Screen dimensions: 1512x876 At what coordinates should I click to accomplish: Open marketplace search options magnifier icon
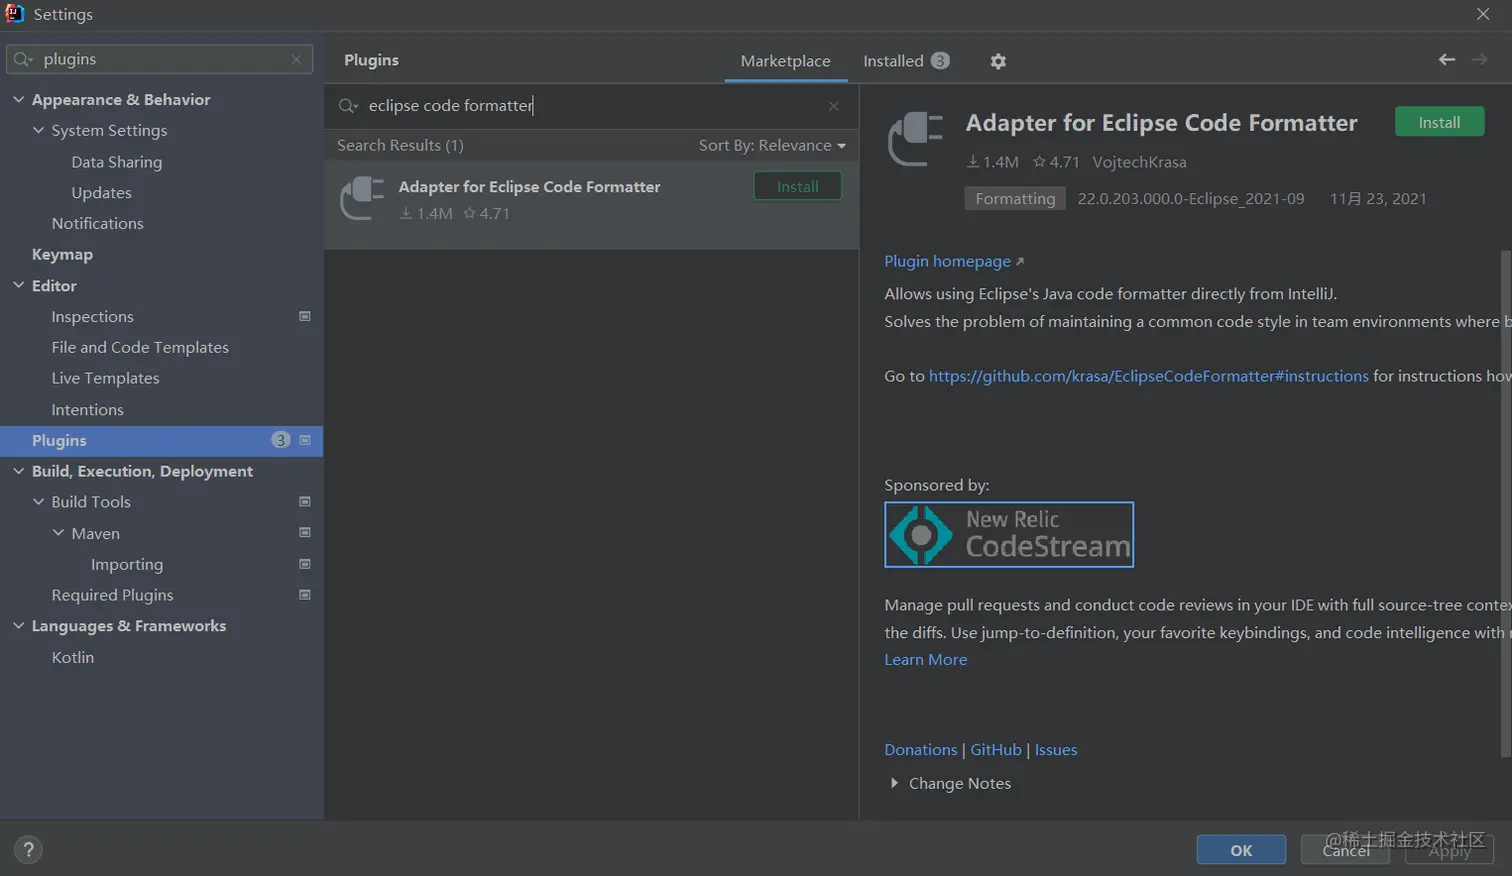click(x=348, y=106)
